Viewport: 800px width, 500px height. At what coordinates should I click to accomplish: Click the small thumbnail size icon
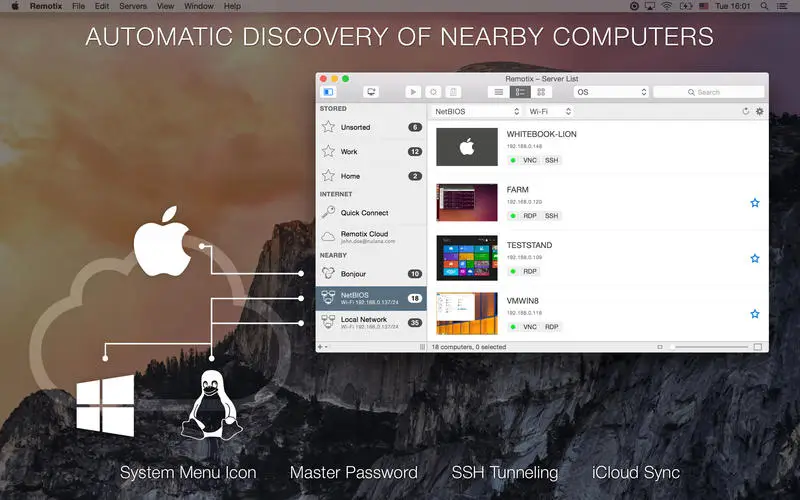point(660,347)
